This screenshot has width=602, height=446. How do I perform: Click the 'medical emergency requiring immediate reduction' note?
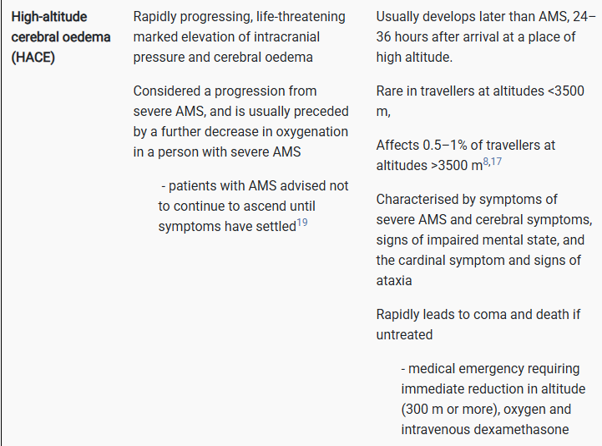click(493, 399)
